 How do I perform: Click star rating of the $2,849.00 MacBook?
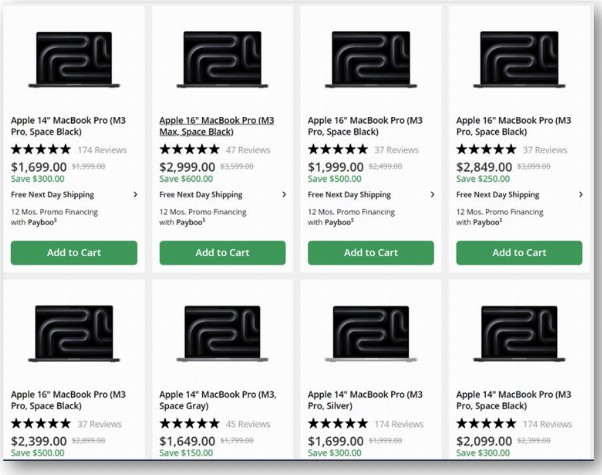point(486,149)
